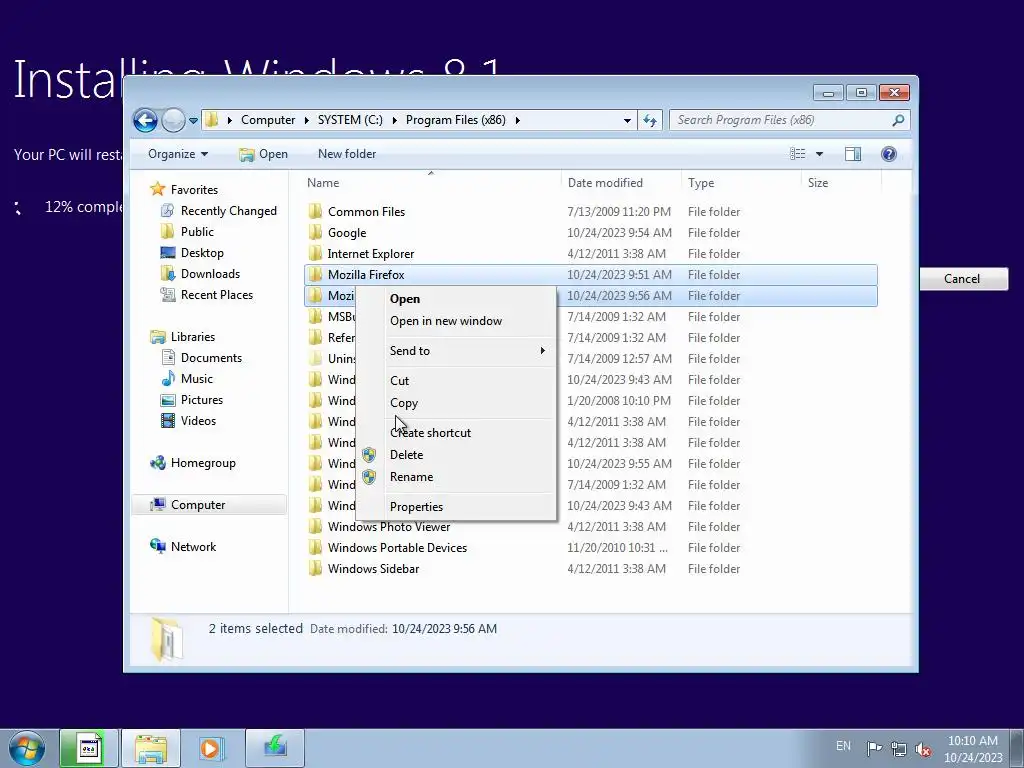This screenshot has height=768, width=1024.
Task: Click the volume tray icon
Action: [923, 749]
